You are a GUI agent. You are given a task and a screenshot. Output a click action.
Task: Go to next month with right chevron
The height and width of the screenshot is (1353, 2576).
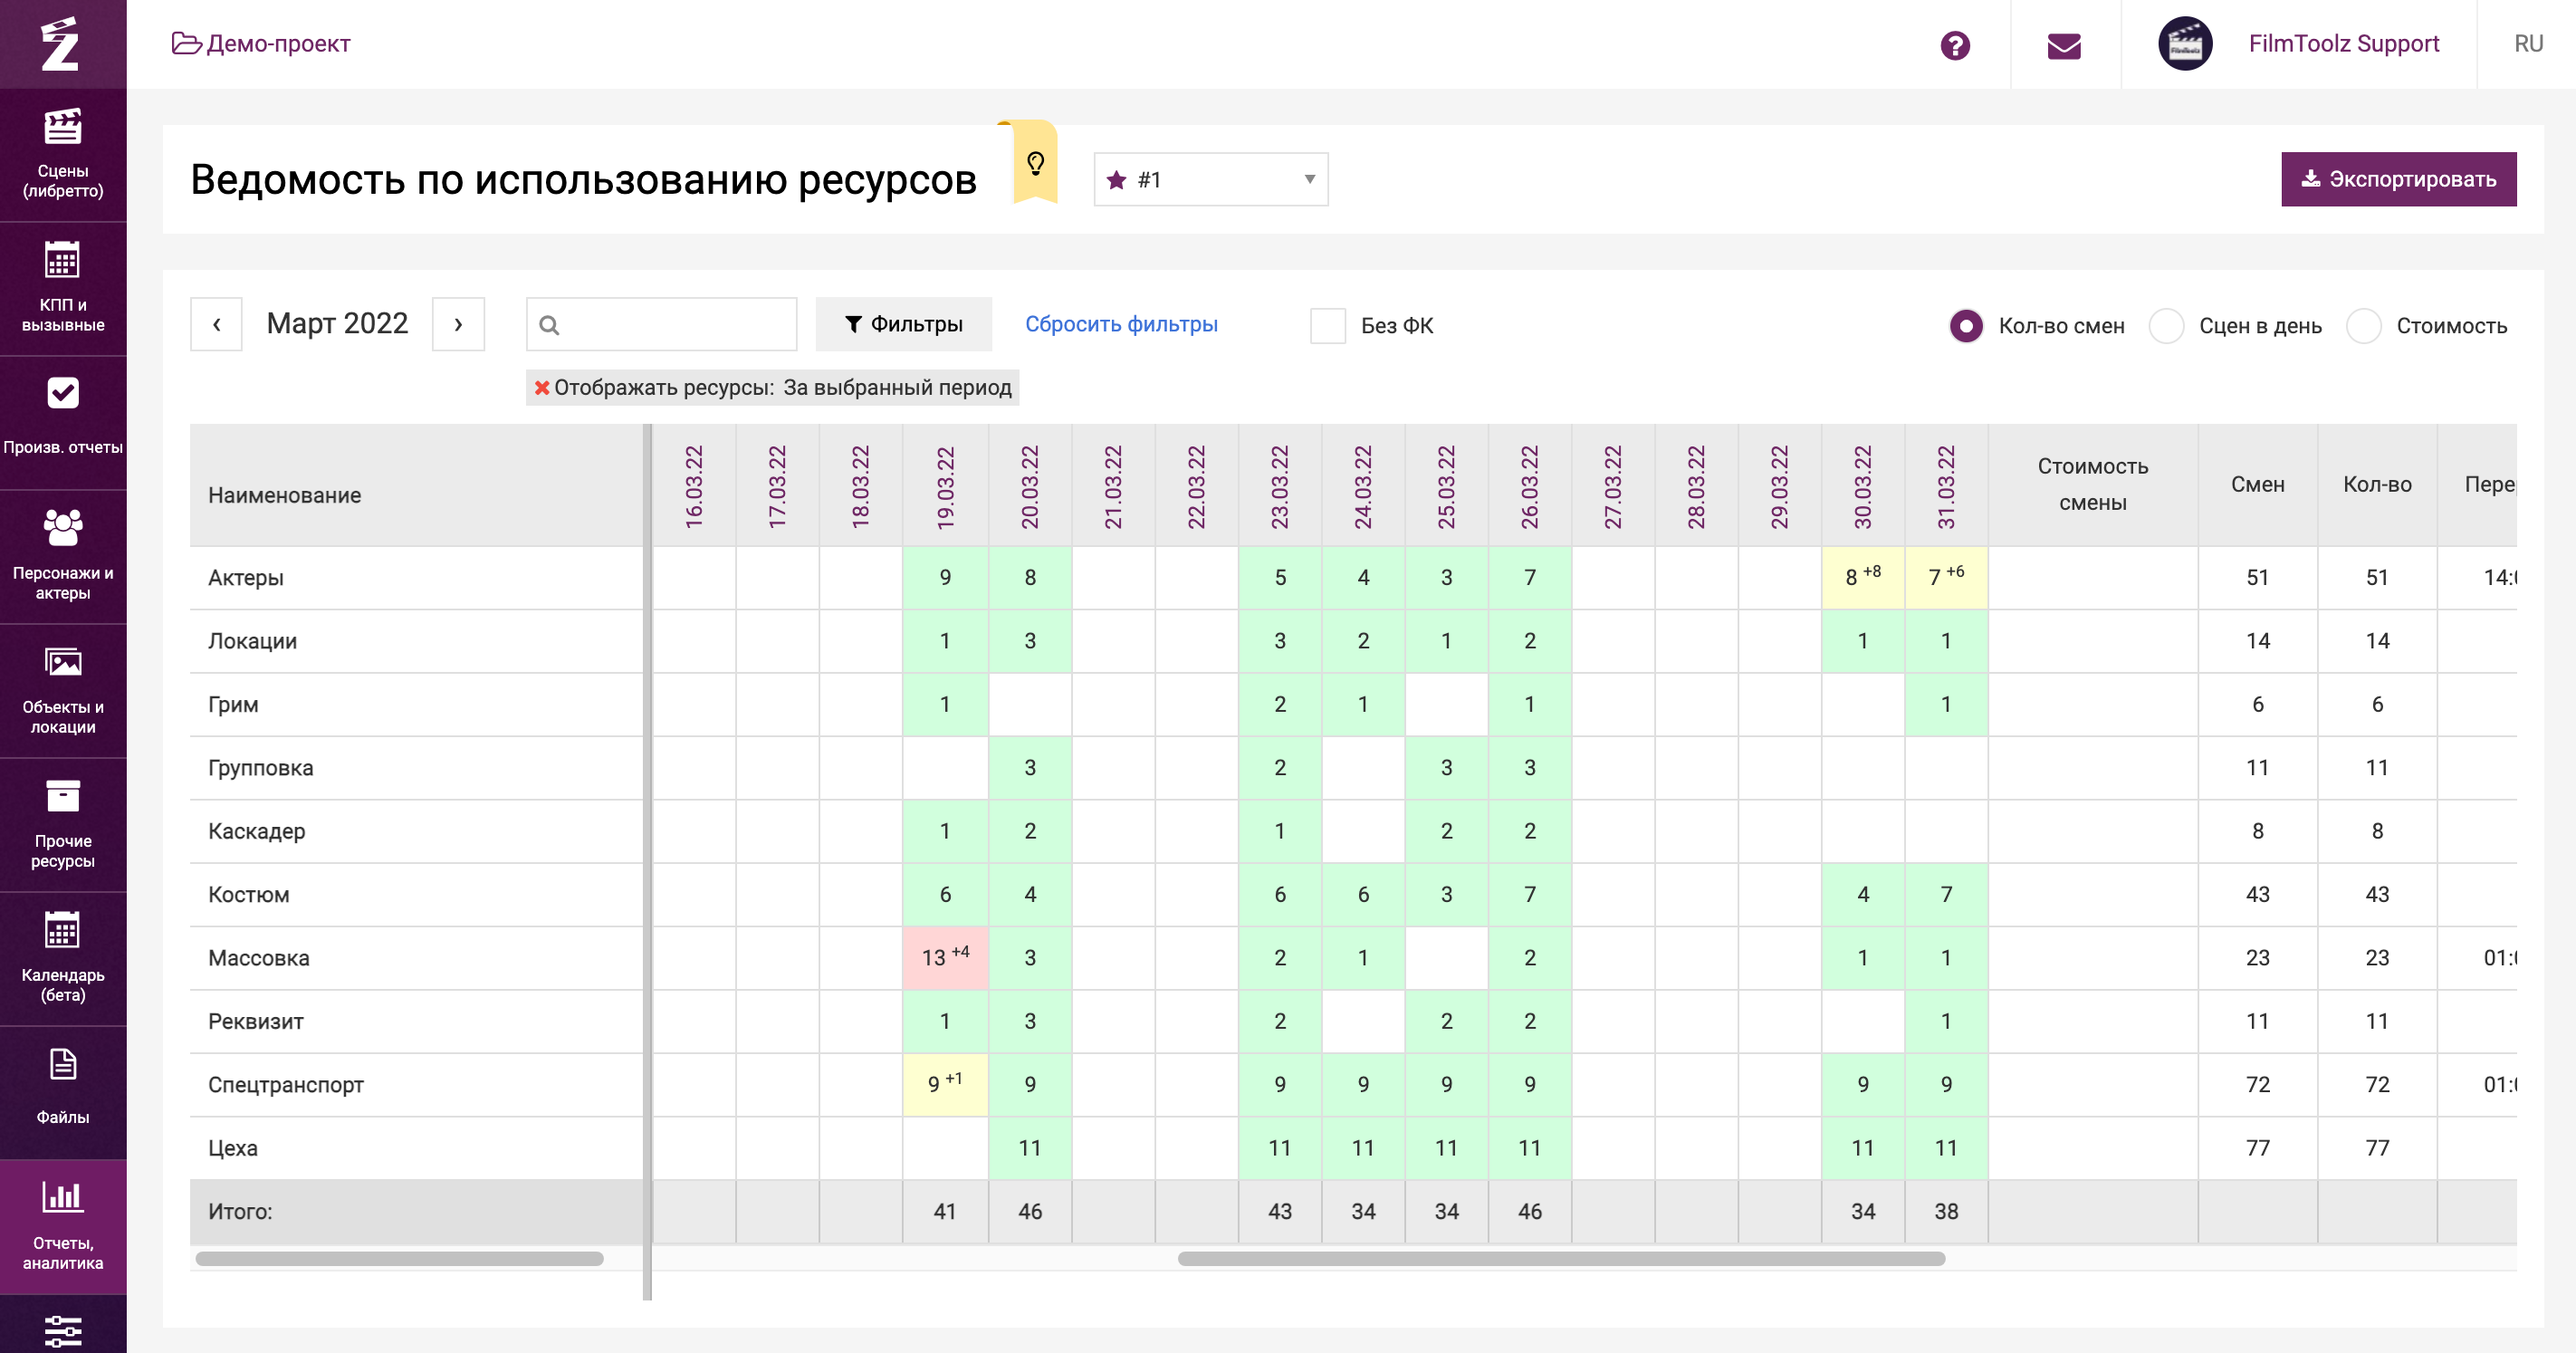point(458,324)
